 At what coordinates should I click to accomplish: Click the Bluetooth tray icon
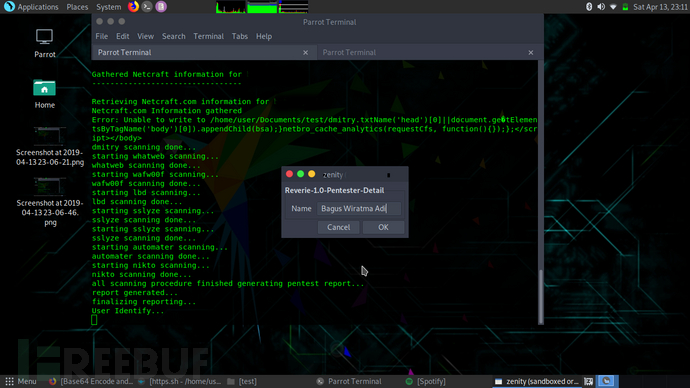pos(589,7)
